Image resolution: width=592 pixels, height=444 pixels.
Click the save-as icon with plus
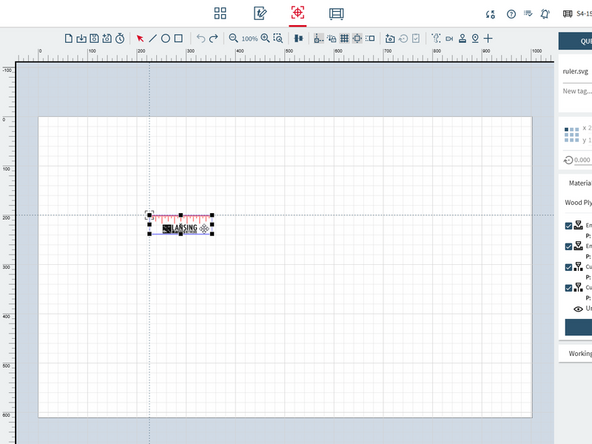coord(107,38)
